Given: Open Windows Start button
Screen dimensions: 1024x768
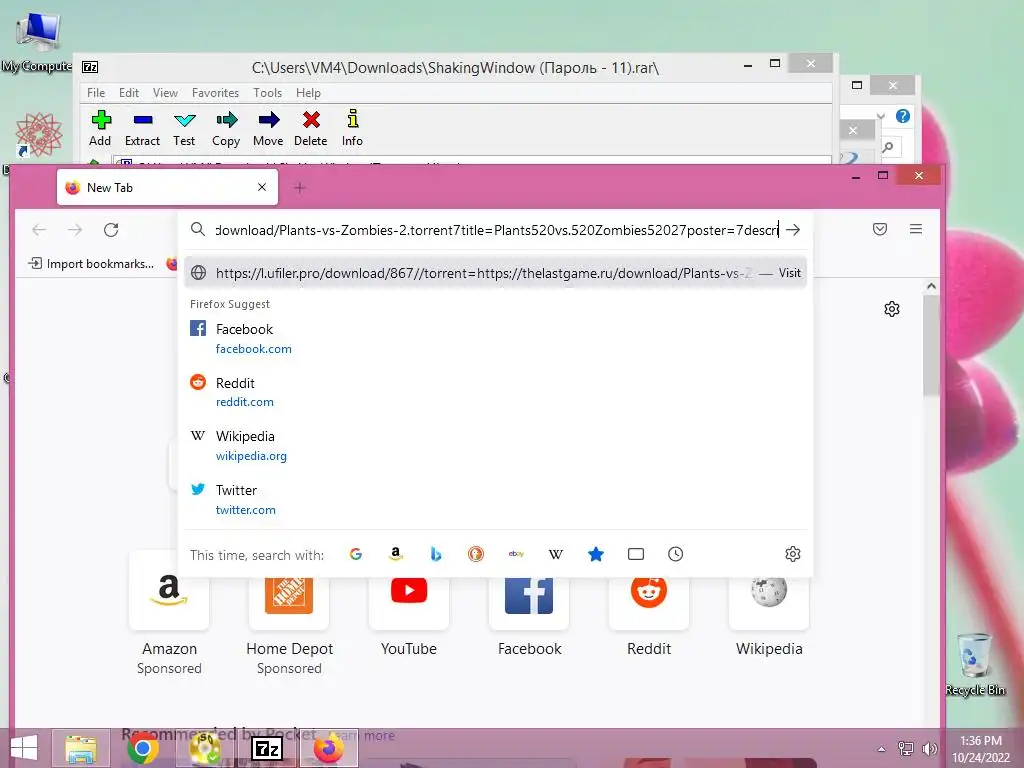Looking at the screenshot, I should click(24, 748).
